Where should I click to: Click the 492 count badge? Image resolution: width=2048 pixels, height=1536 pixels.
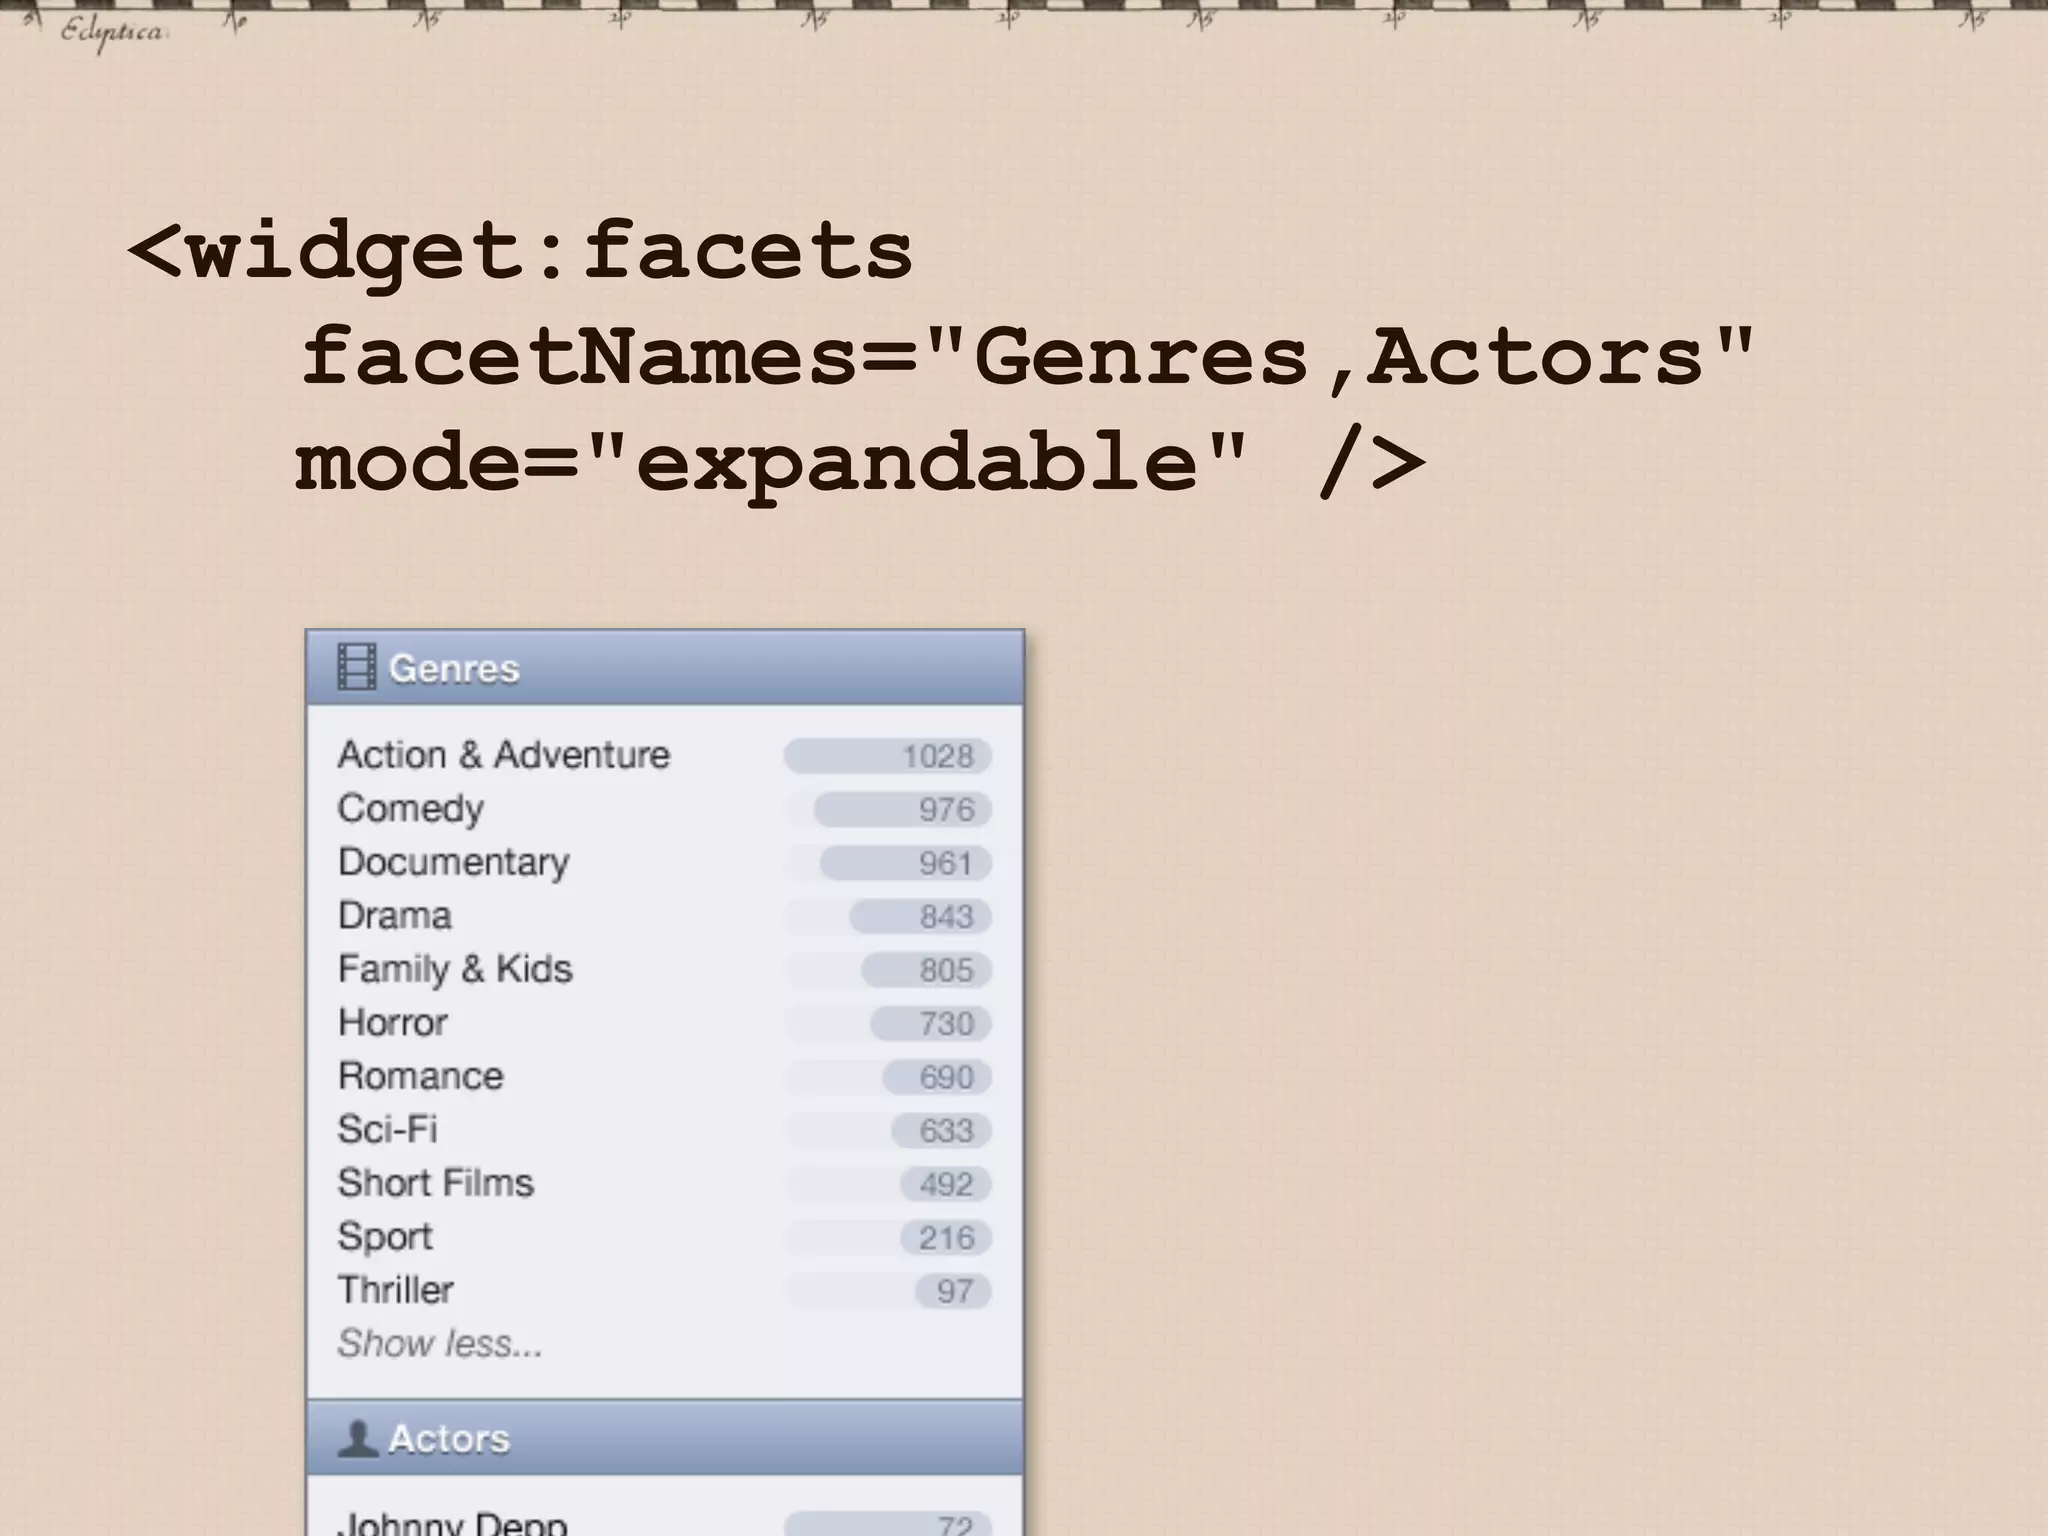click(945, 1184)
